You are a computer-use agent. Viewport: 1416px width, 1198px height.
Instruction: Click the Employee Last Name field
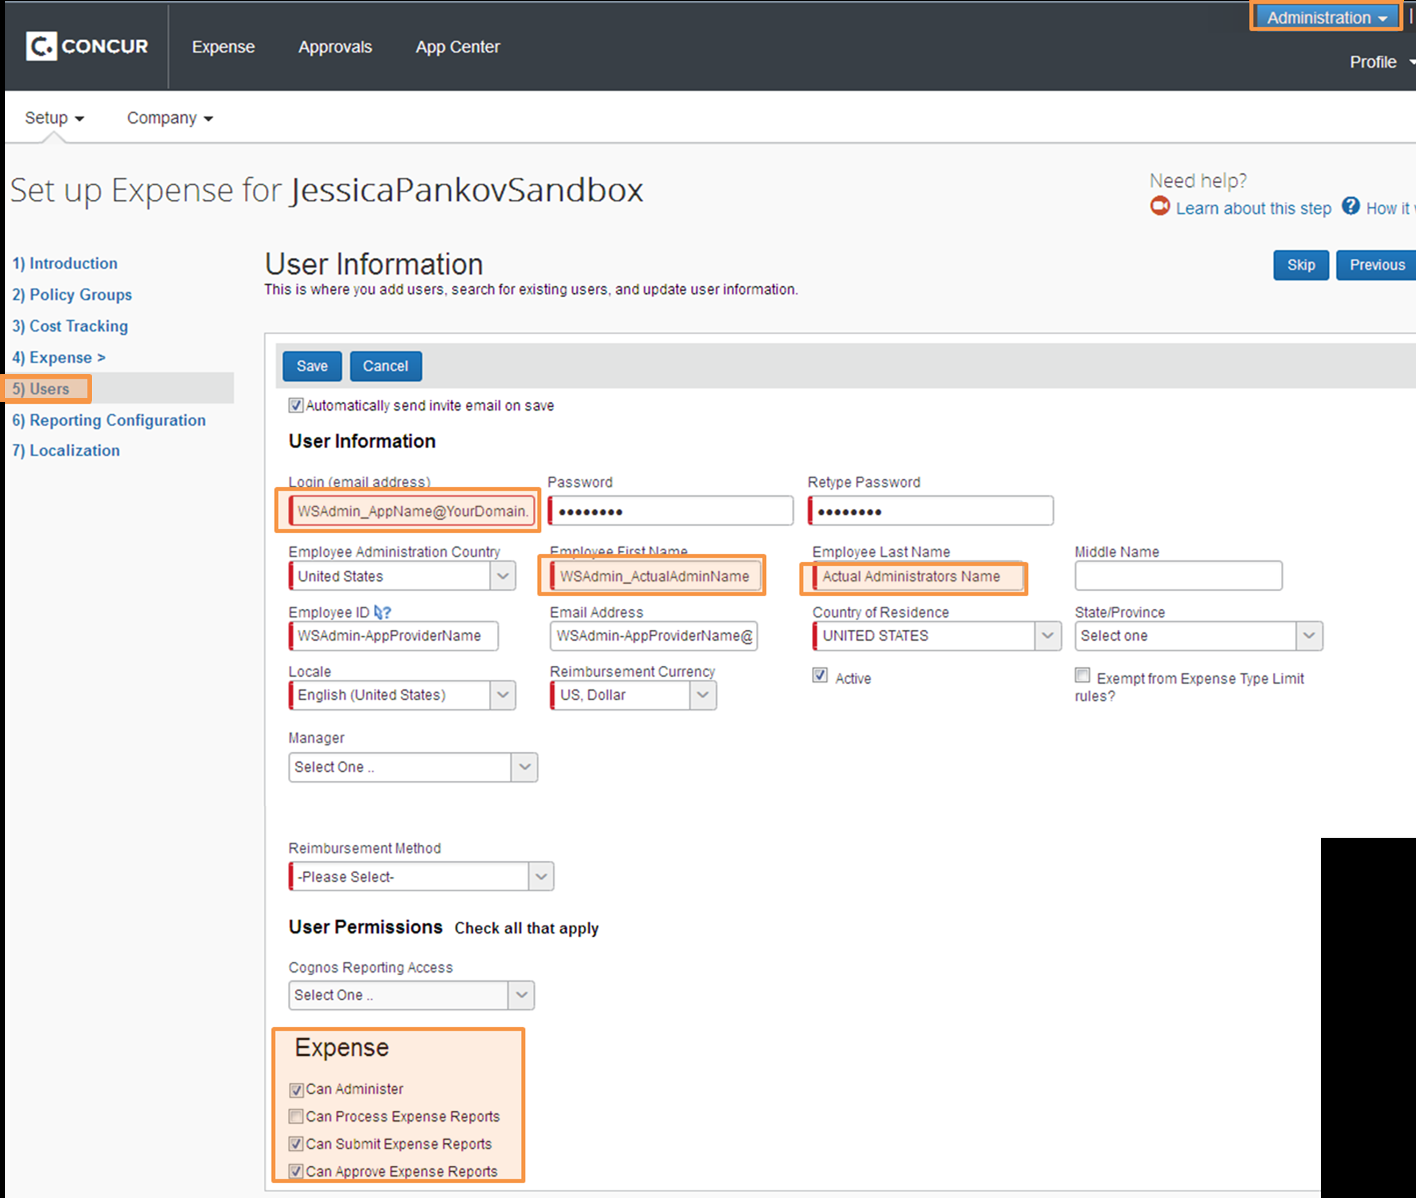click(x=918, y=576)
